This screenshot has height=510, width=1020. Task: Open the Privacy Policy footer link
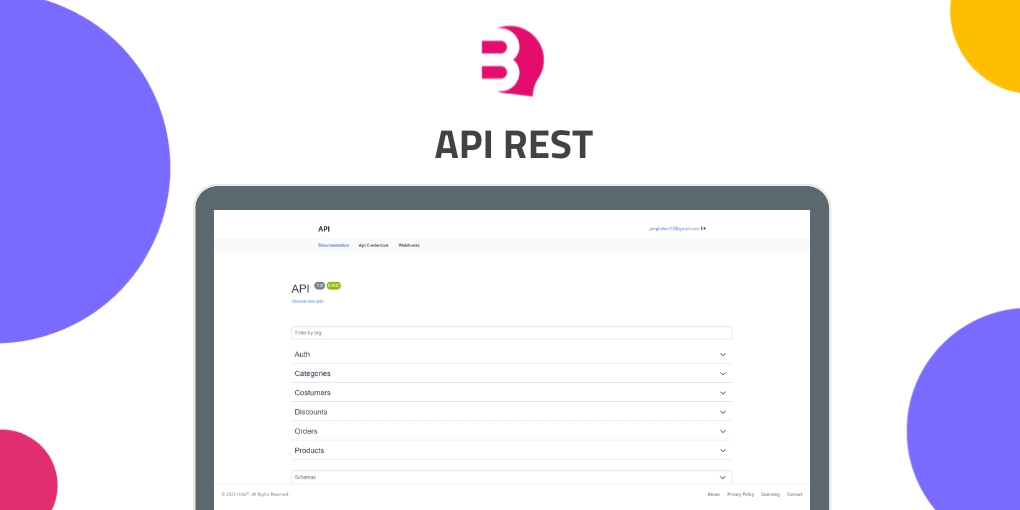(x=741, y=494)
